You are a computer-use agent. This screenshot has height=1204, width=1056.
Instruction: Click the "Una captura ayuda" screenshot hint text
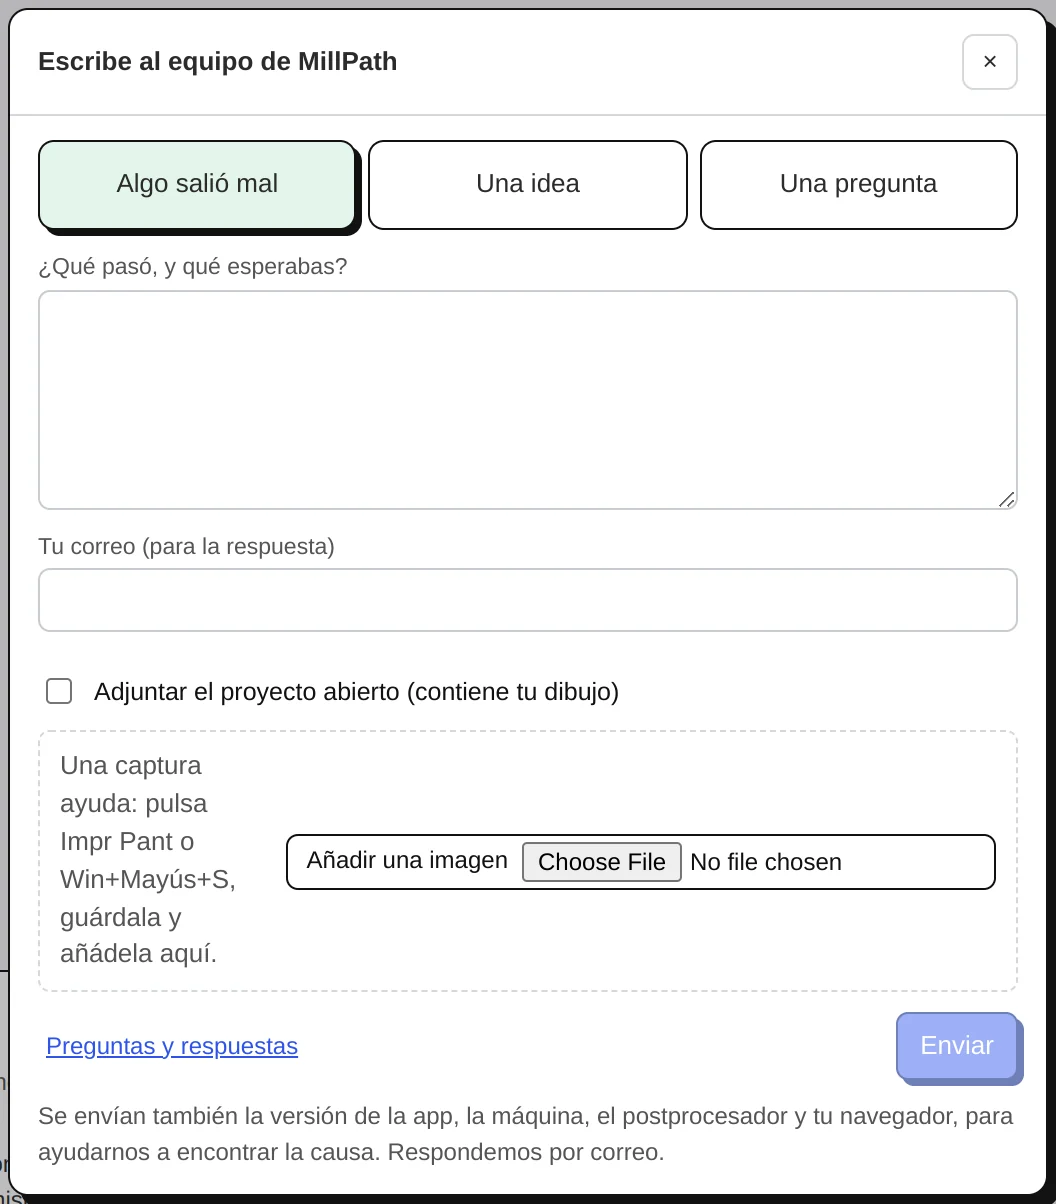[148, 860]
